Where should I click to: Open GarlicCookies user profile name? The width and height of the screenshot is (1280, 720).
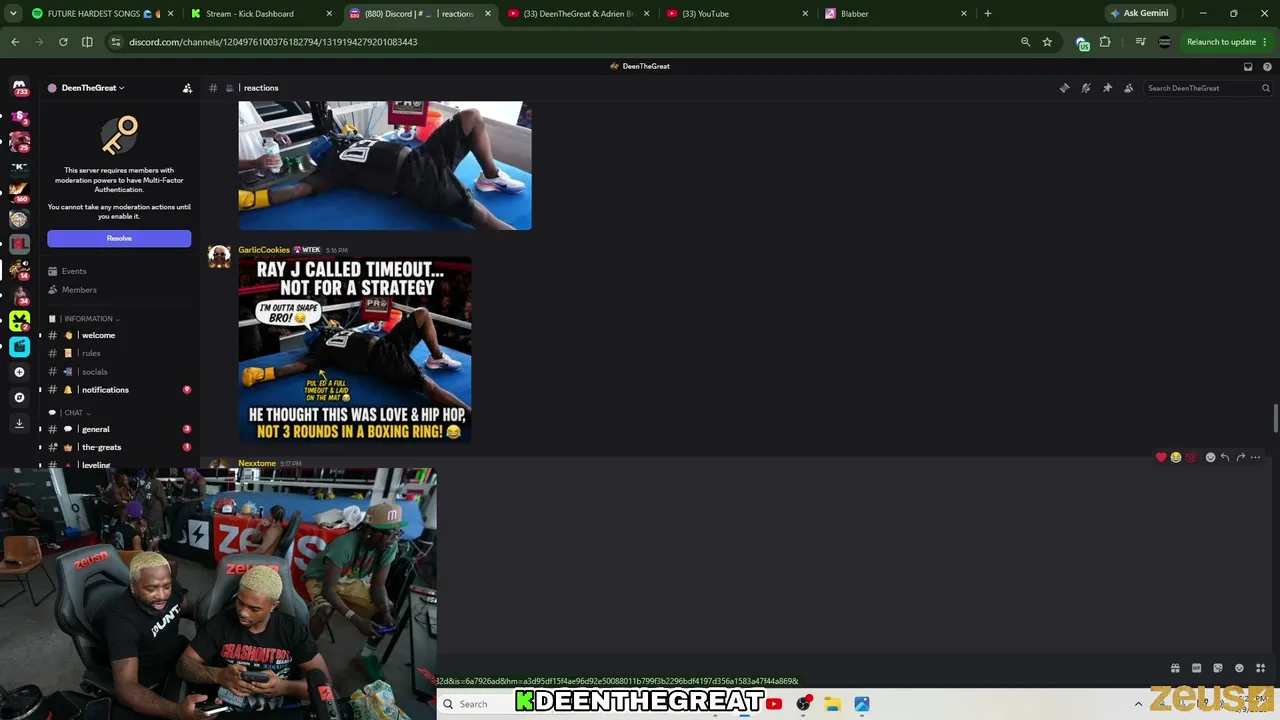(x=264, y=250)
